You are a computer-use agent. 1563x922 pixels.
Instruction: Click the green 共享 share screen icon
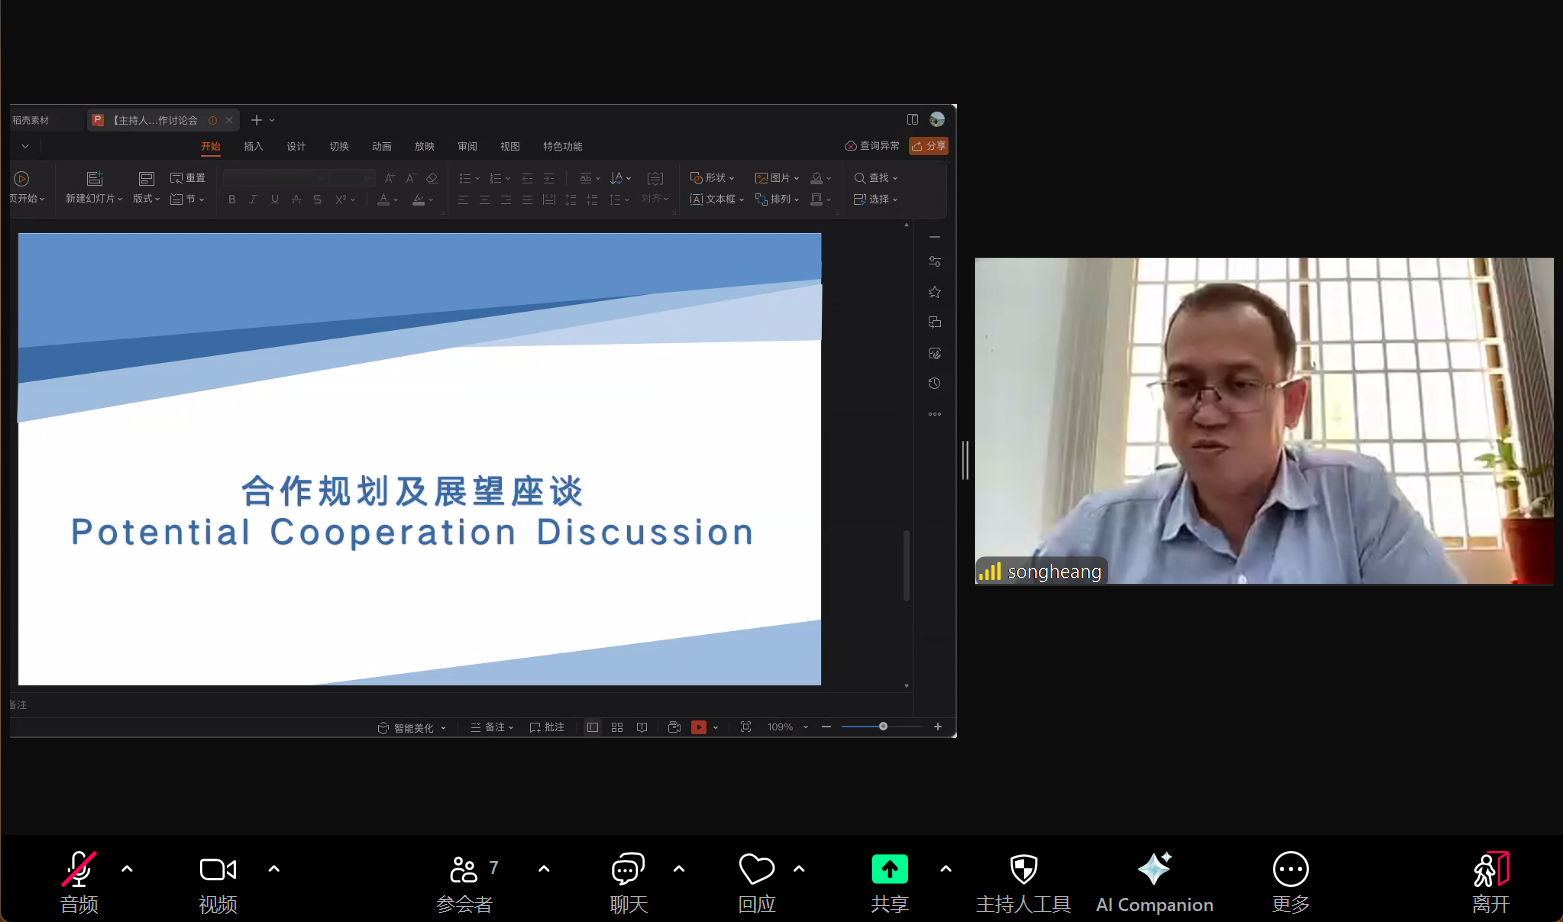pyautogui.click(x=889, y=870)
